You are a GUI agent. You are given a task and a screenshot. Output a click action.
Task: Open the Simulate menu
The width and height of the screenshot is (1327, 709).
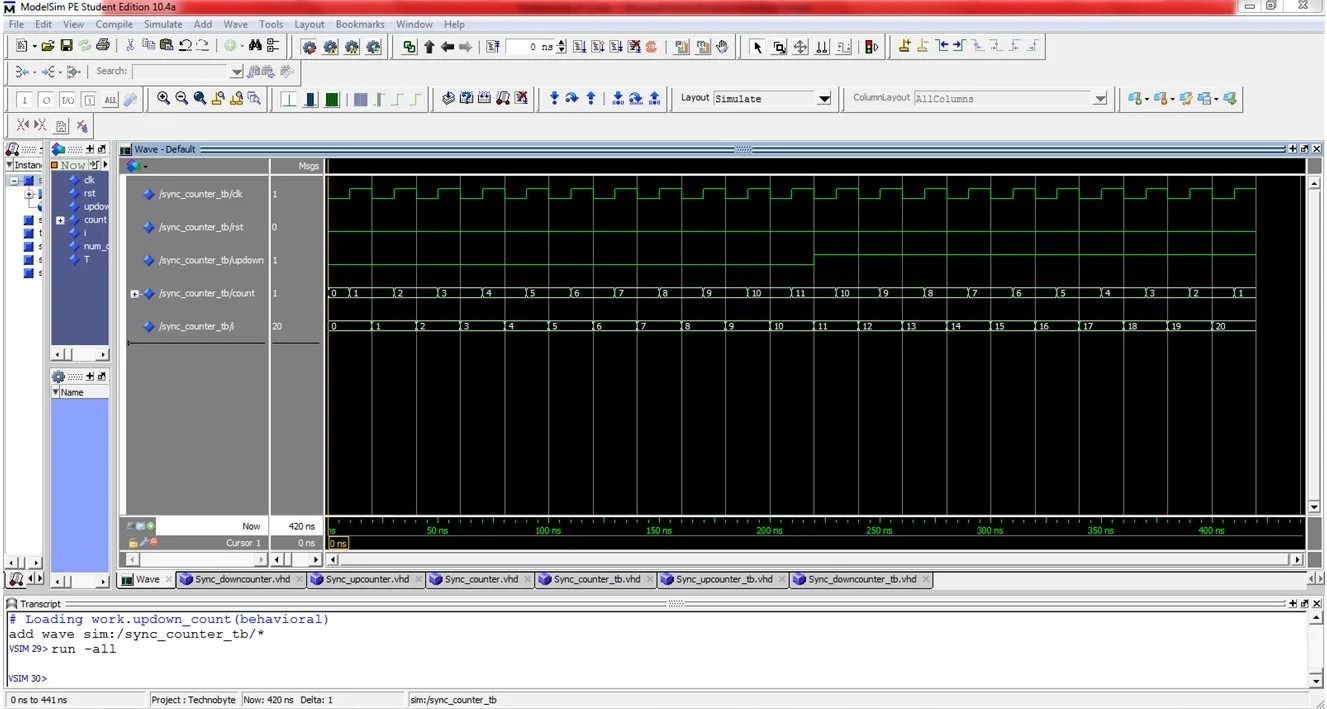click(x=163, y=24)
